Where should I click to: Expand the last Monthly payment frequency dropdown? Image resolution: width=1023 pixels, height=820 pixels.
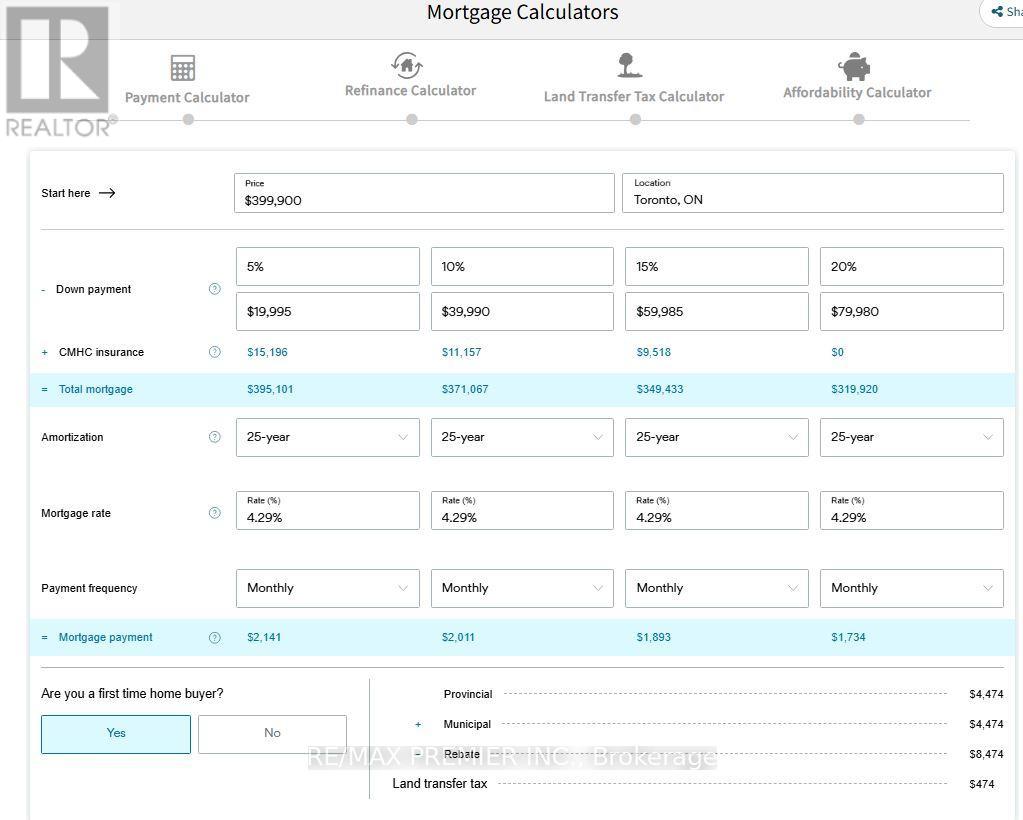pyautogui.click(x=911, y=588)
